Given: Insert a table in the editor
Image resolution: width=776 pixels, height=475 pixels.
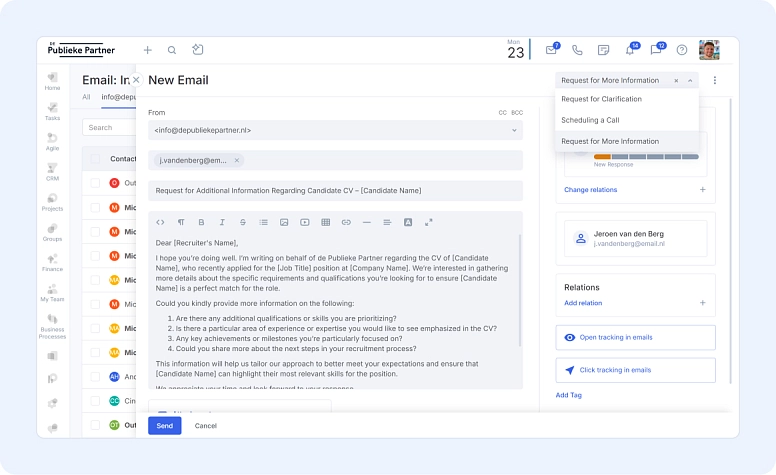Looking at the screenshot, I should click(x=326, y=222).
